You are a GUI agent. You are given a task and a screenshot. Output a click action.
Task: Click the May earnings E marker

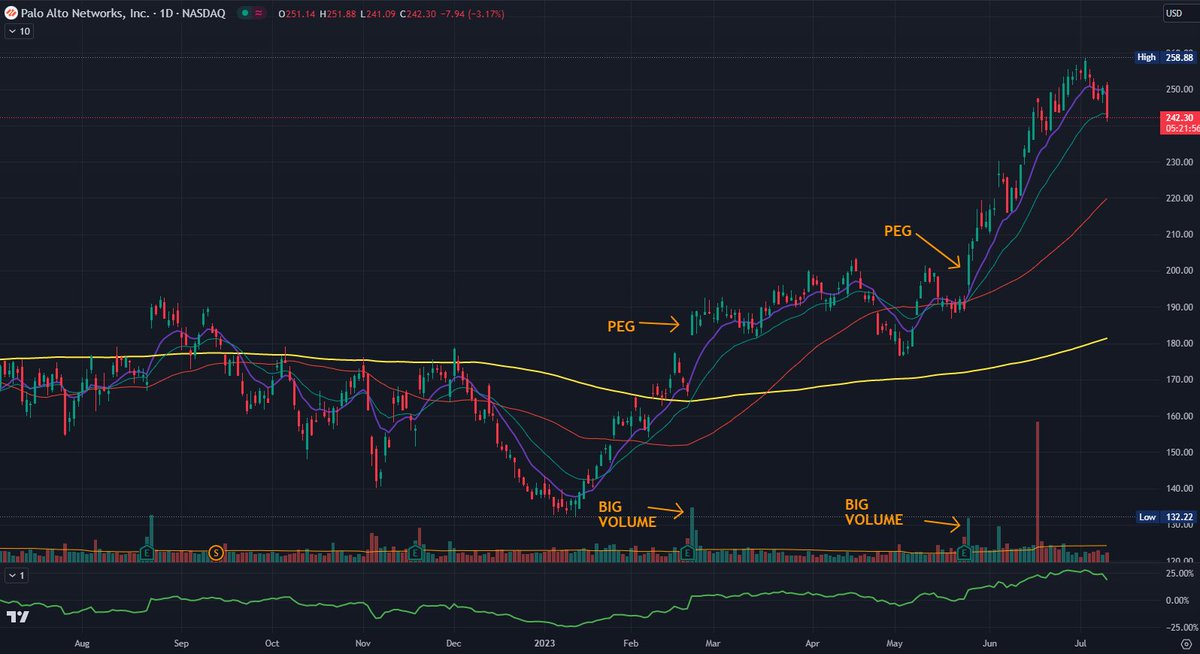pos(964,552)
